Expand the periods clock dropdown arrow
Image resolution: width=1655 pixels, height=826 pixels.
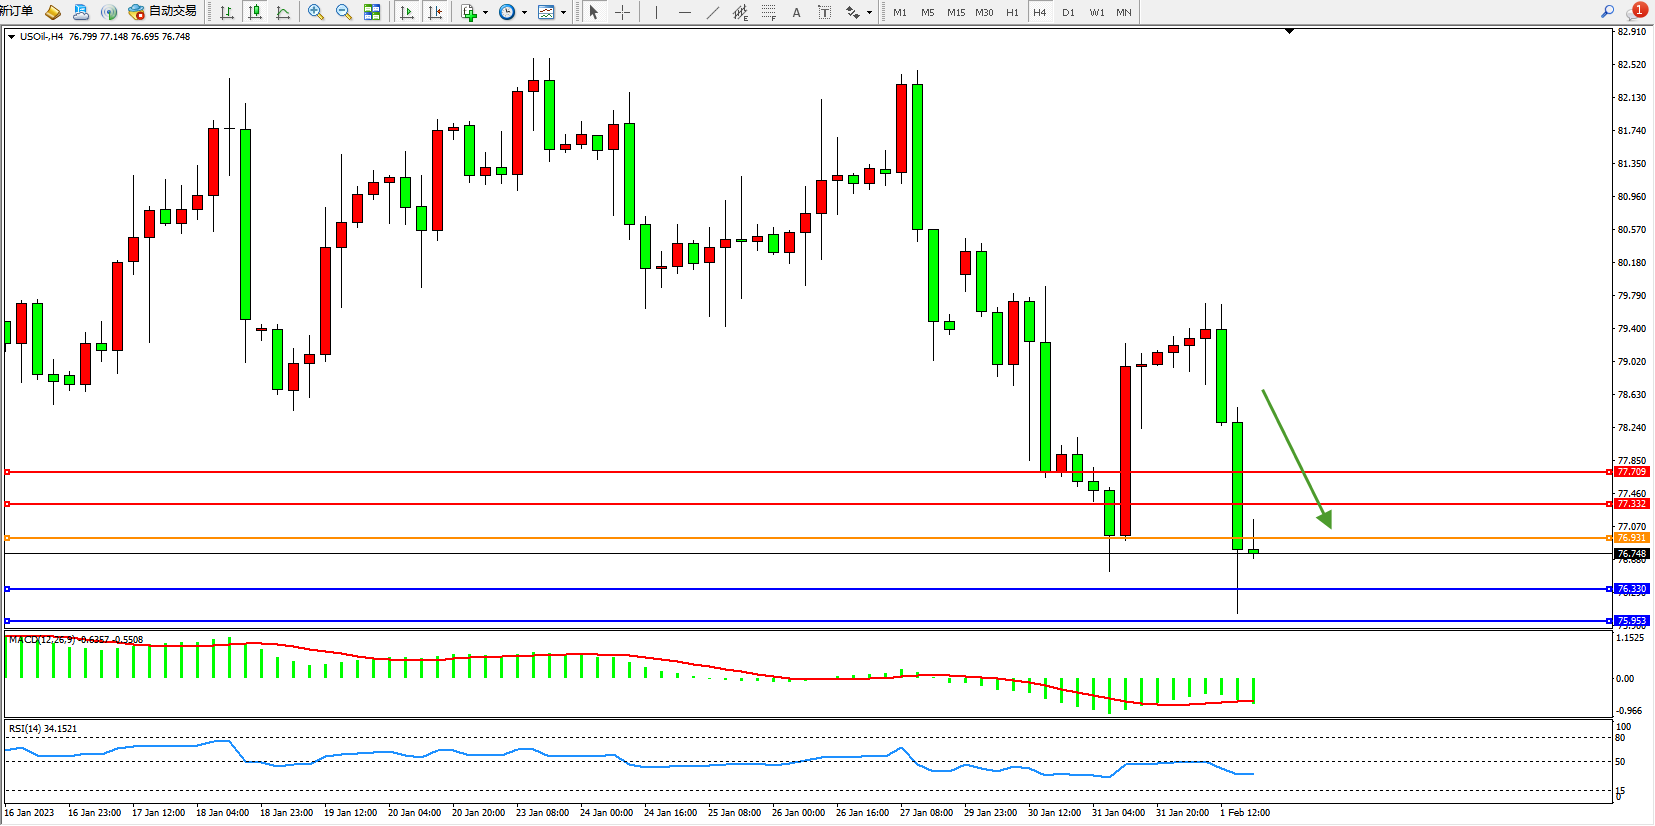524,13
